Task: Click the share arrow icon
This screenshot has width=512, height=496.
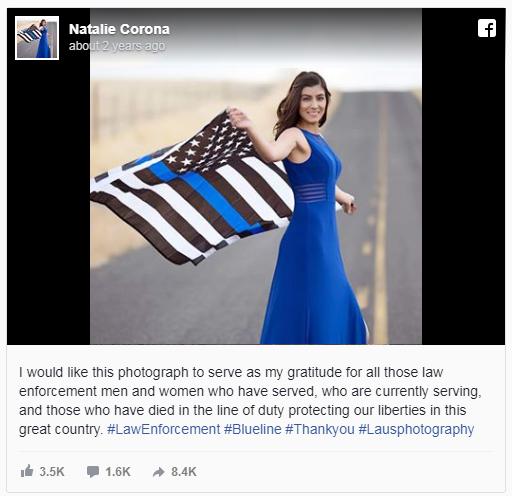Action: 159,472
